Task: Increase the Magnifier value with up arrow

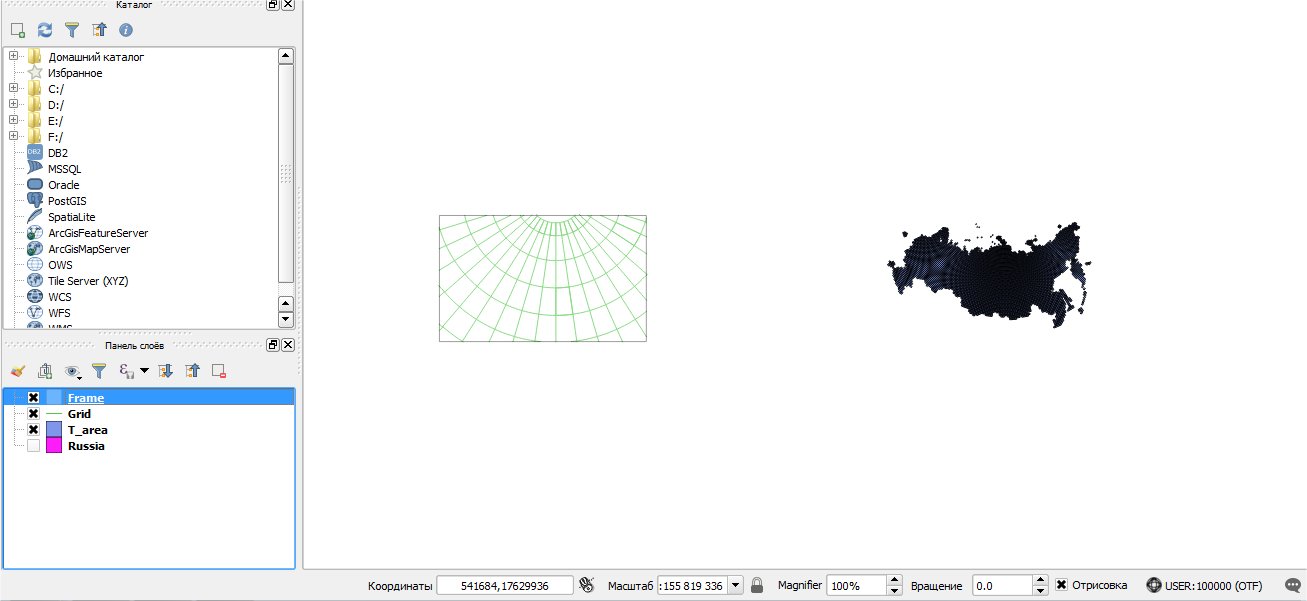Action: click(x=894, y=581)
